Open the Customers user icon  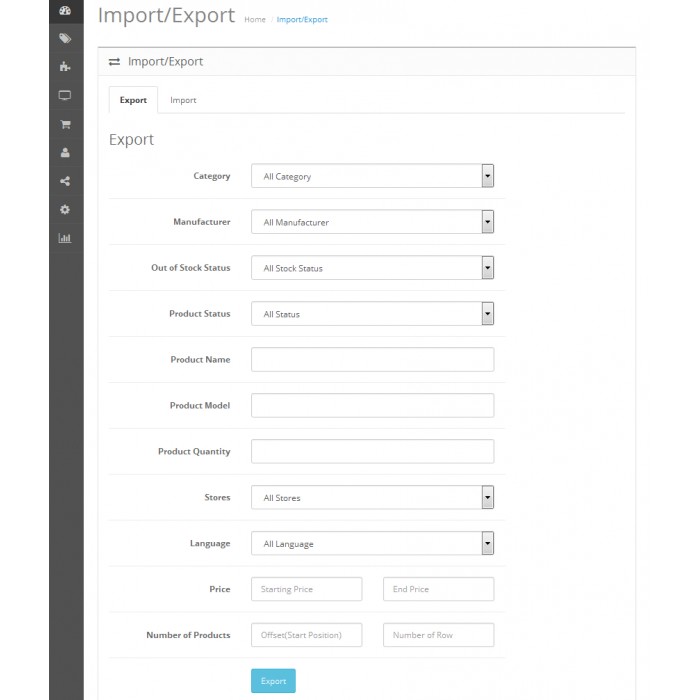tap(65, 153)
